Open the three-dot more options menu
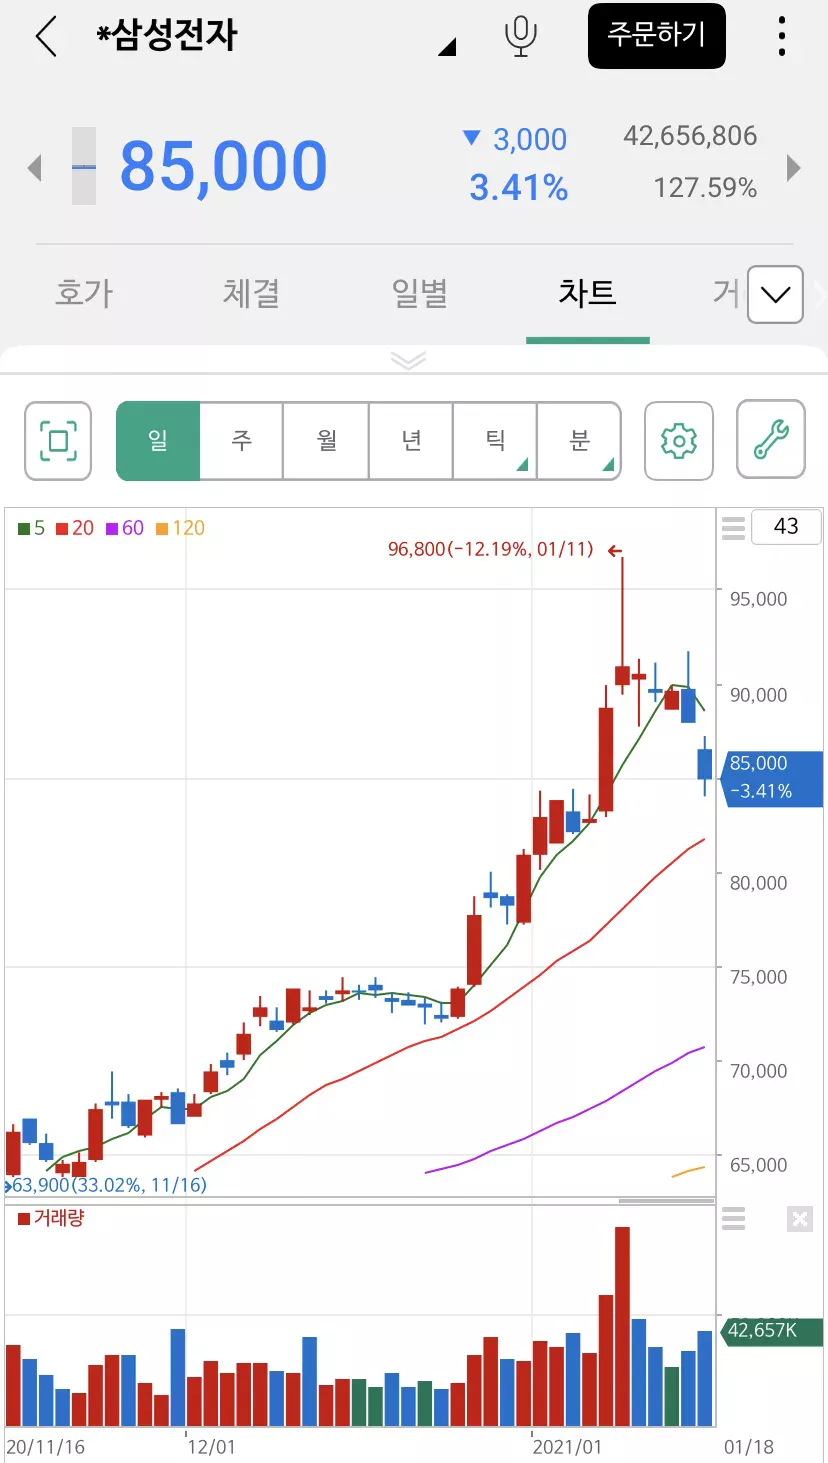The height and width of the screenshot is (1463, 828). tap(782, 36)
